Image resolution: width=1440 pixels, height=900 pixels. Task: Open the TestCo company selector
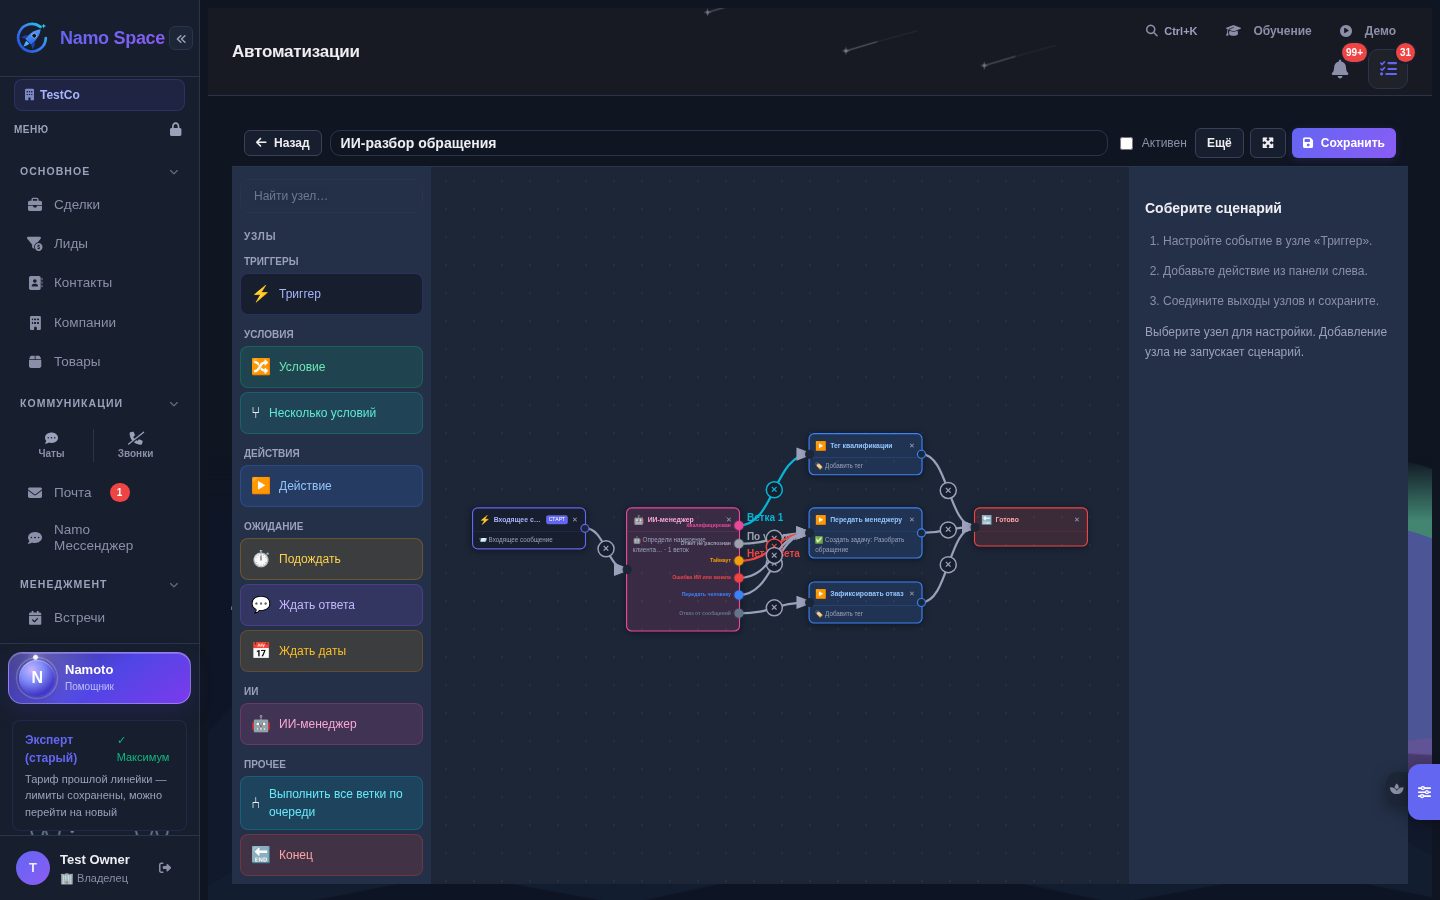(x=99, y=95)
